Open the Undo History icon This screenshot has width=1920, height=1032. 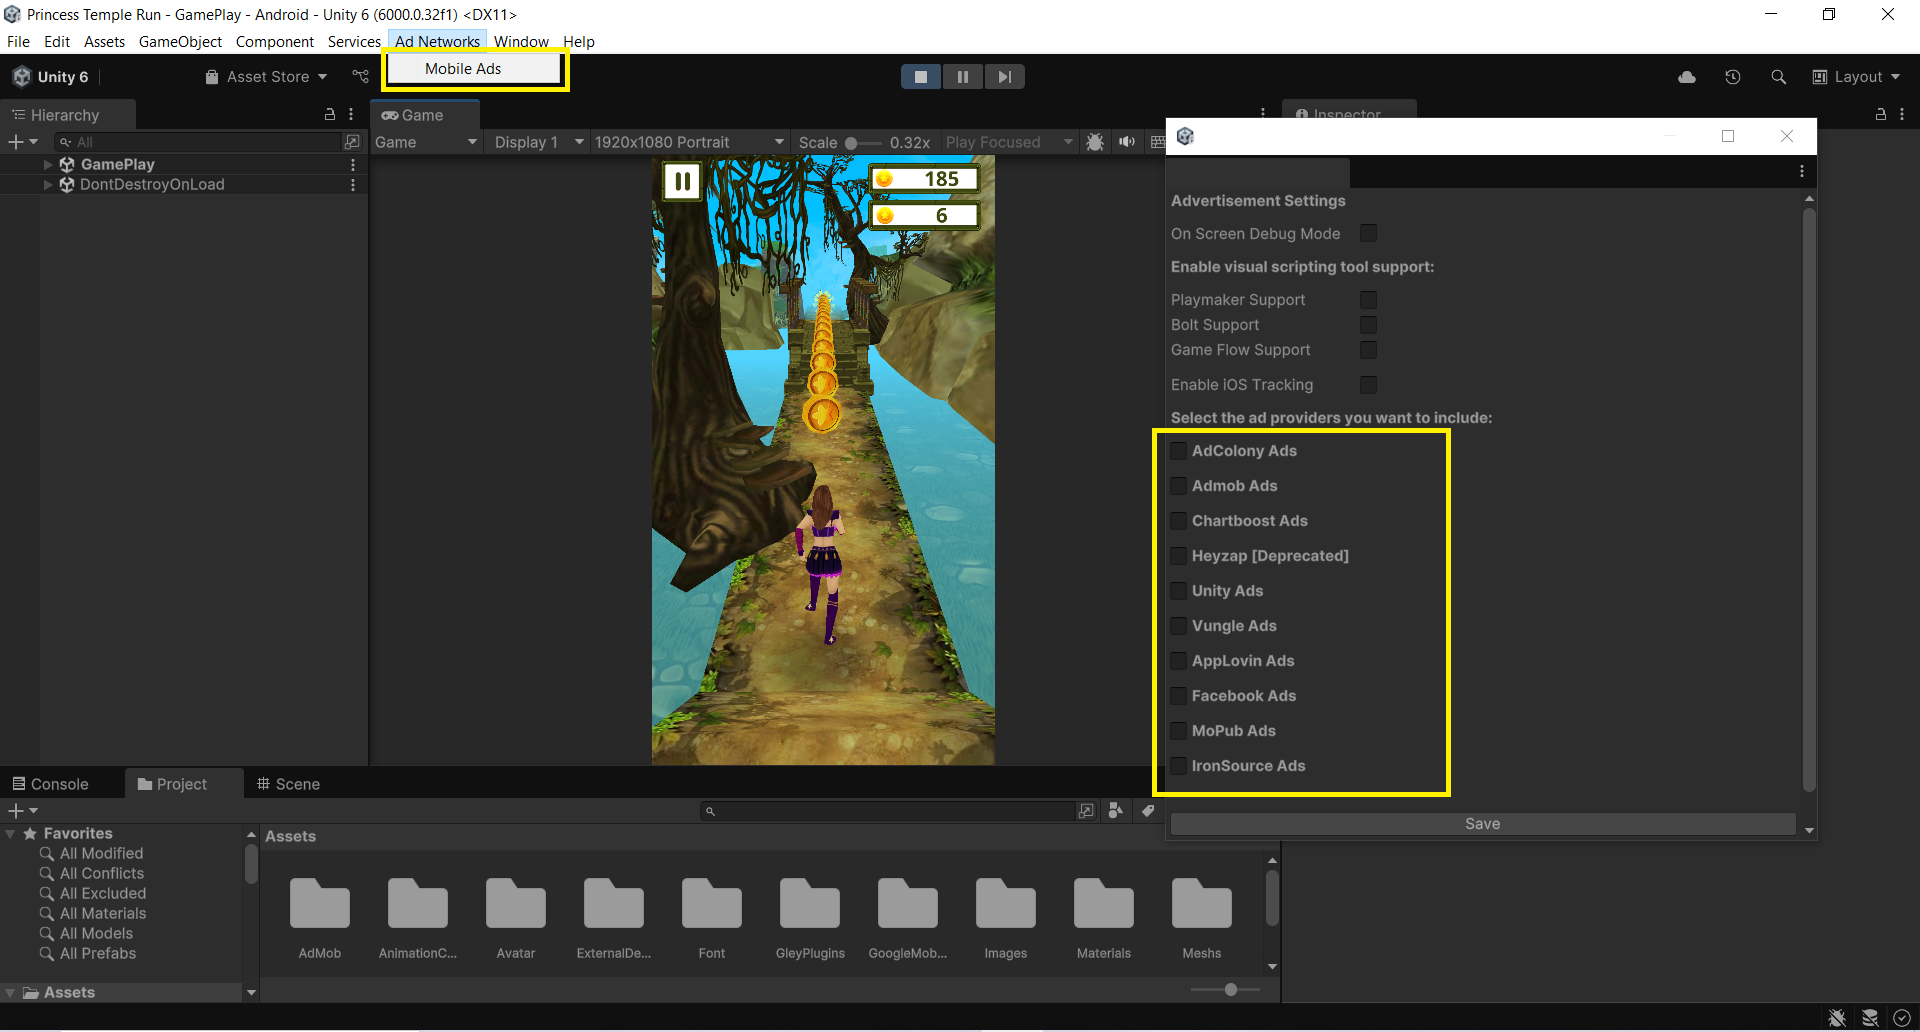click(1733, 77)
